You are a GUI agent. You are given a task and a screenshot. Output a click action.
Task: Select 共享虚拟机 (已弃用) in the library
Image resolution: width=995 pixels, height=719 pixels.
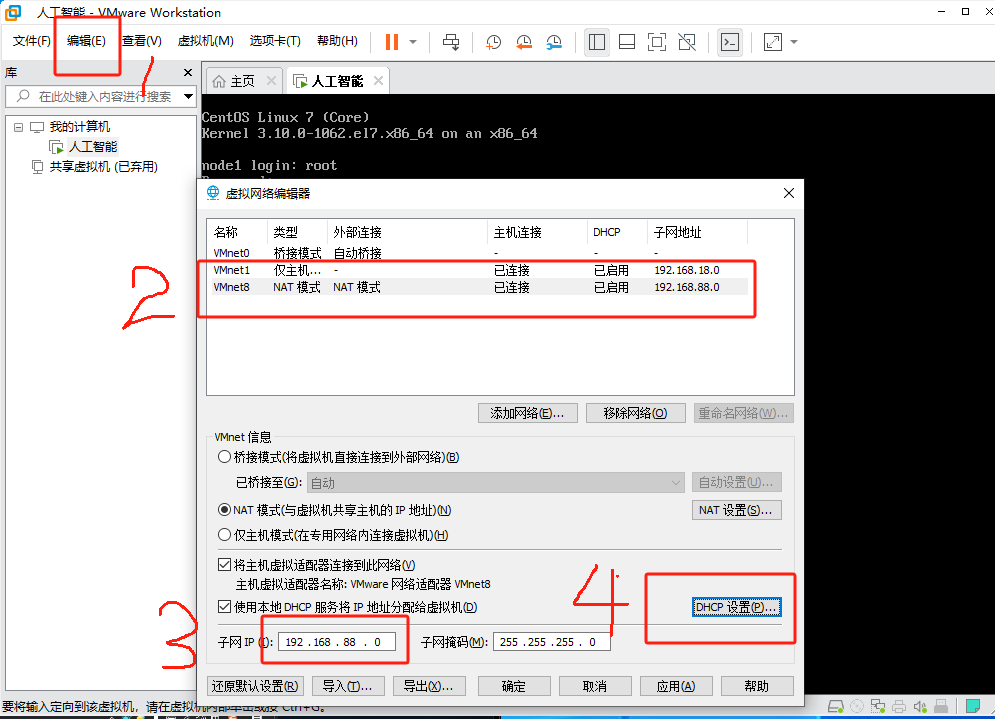point(103,166)
